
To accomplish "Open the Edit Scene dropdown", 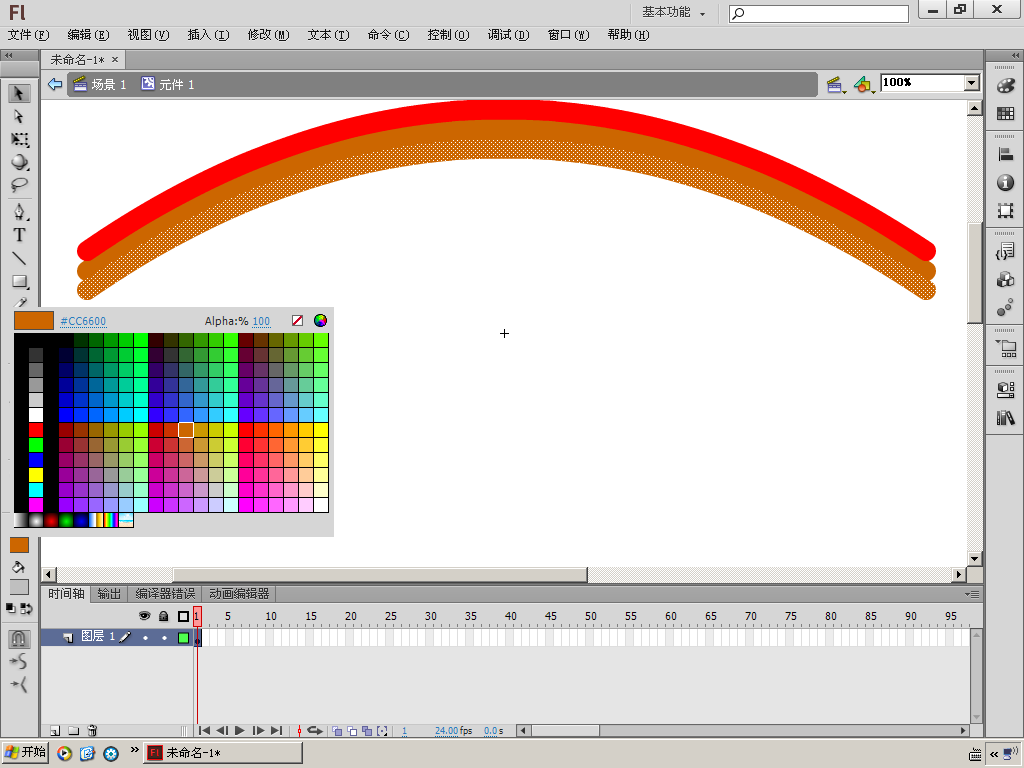I will [x=835, y=85].
